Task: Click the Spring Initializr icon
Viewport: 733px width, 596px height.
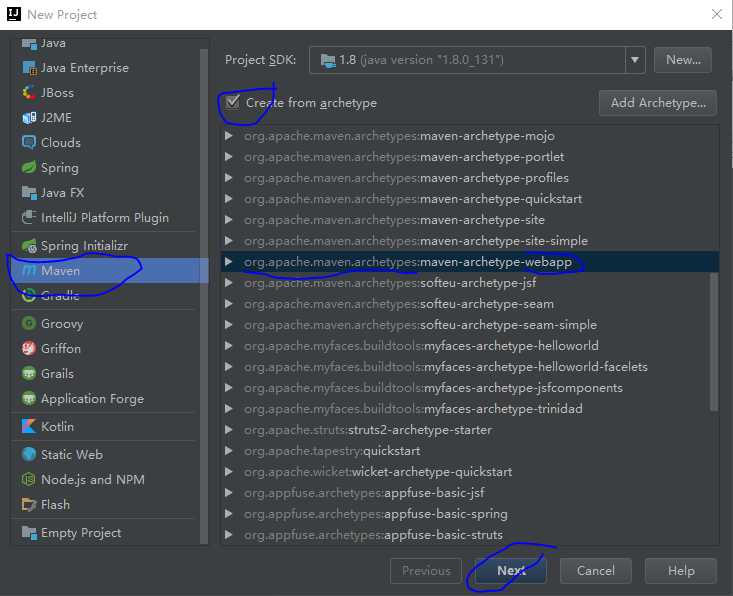Action: (29, 245)
